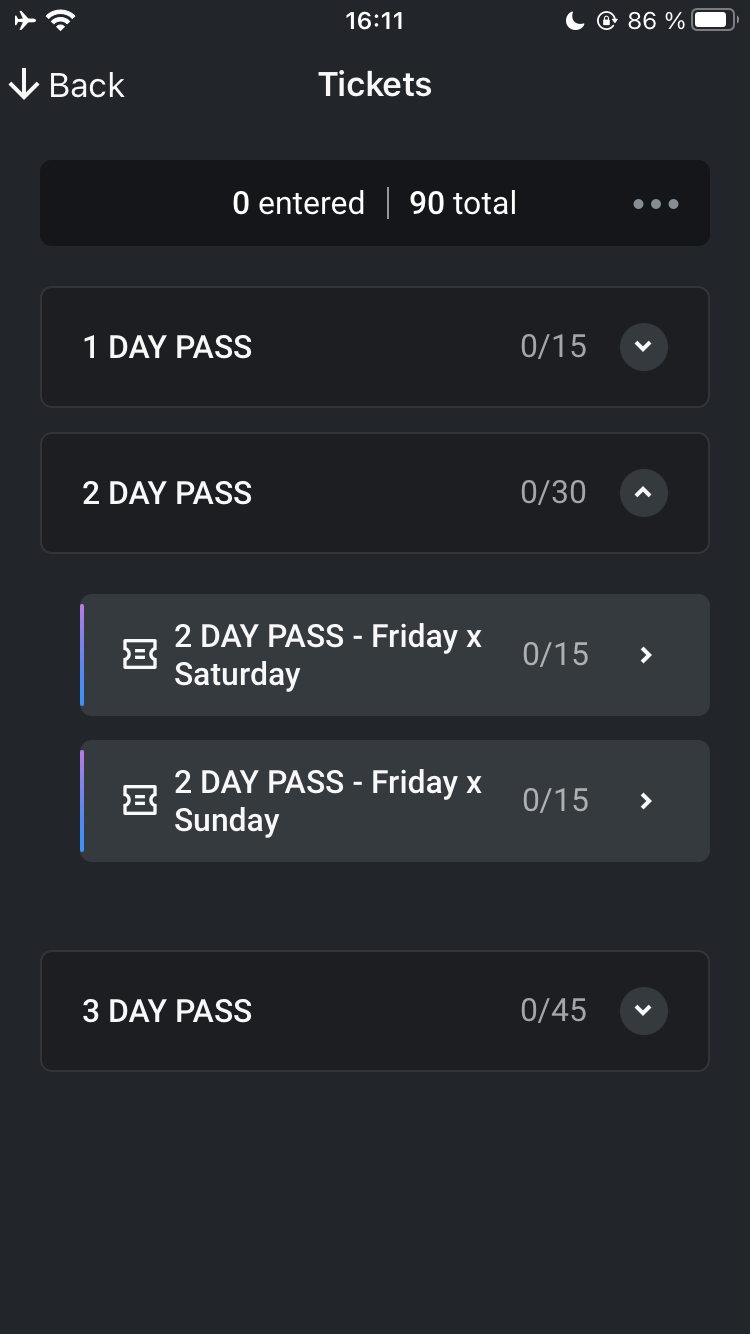Screen dimensions: 750x1334
Task: Click ticket icon for Friday x Sunday pass
Action: tap(139, 801)
